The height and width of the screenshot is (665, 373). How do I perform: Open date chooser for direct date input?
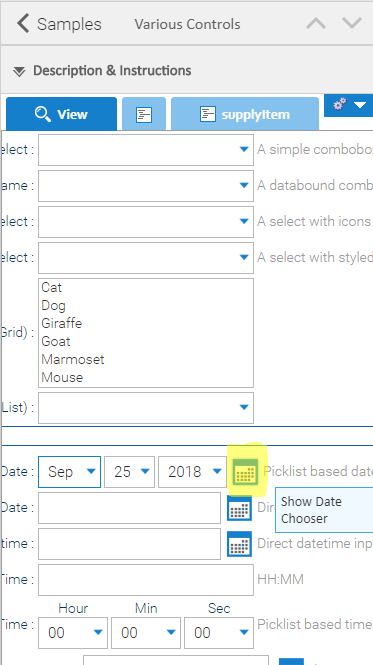coord(239,508)
